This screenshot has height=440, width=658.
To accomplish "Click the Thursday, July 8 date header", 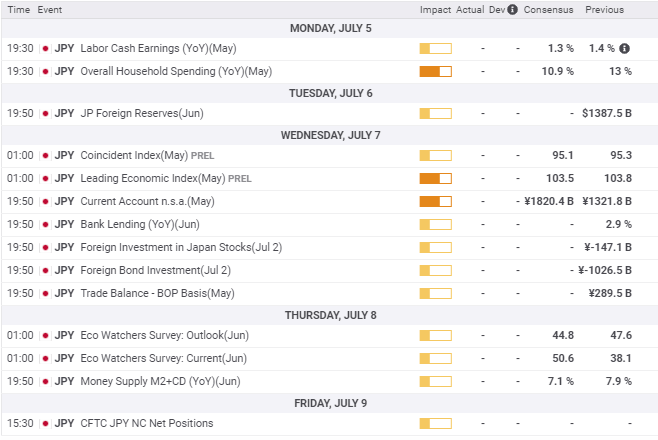I will [328, 315].
